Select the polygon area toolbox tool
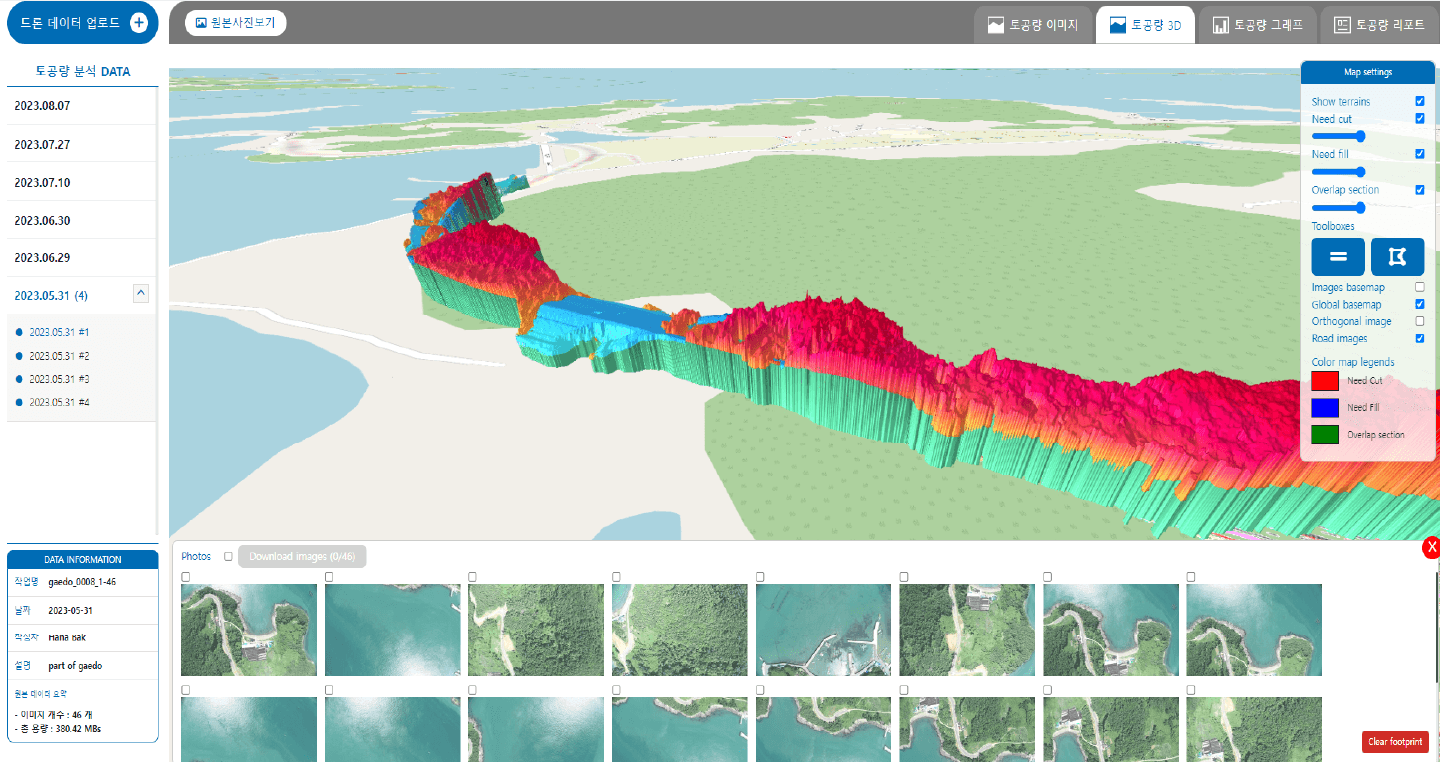1440x762 pixels. [x=1397, y=257]
